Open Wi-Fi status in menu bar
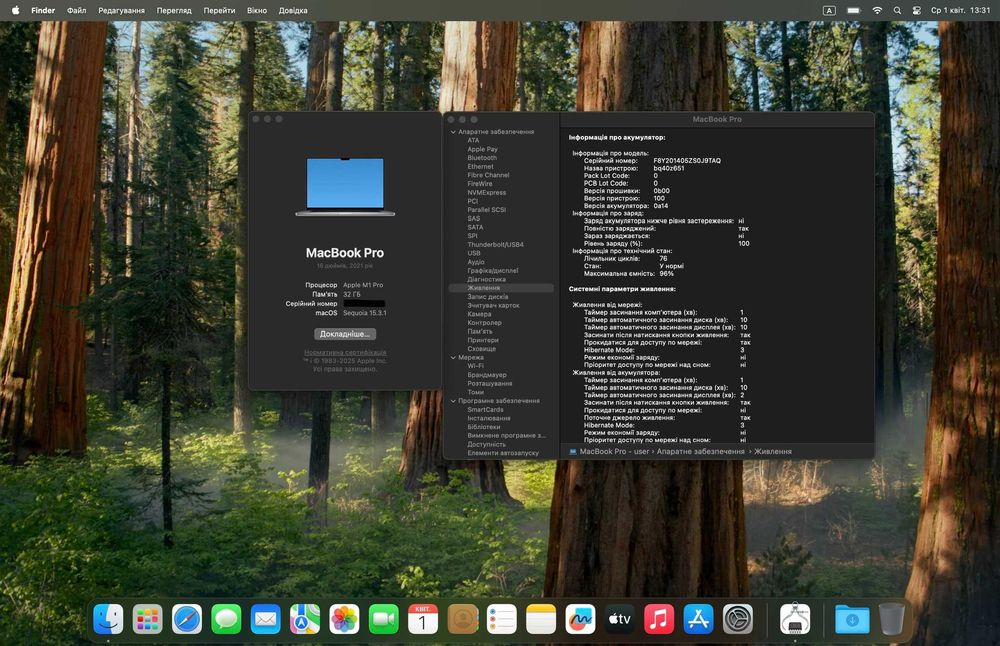This screenshot has width=1000, height=646. [x=877, y=10]
